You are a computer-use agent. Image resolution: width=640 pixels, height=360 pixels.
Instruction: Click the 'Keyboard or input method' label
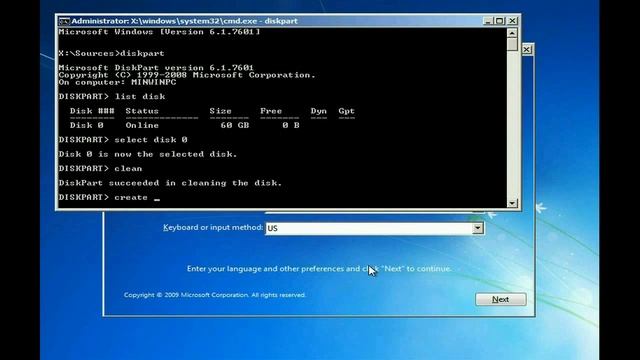213,227
